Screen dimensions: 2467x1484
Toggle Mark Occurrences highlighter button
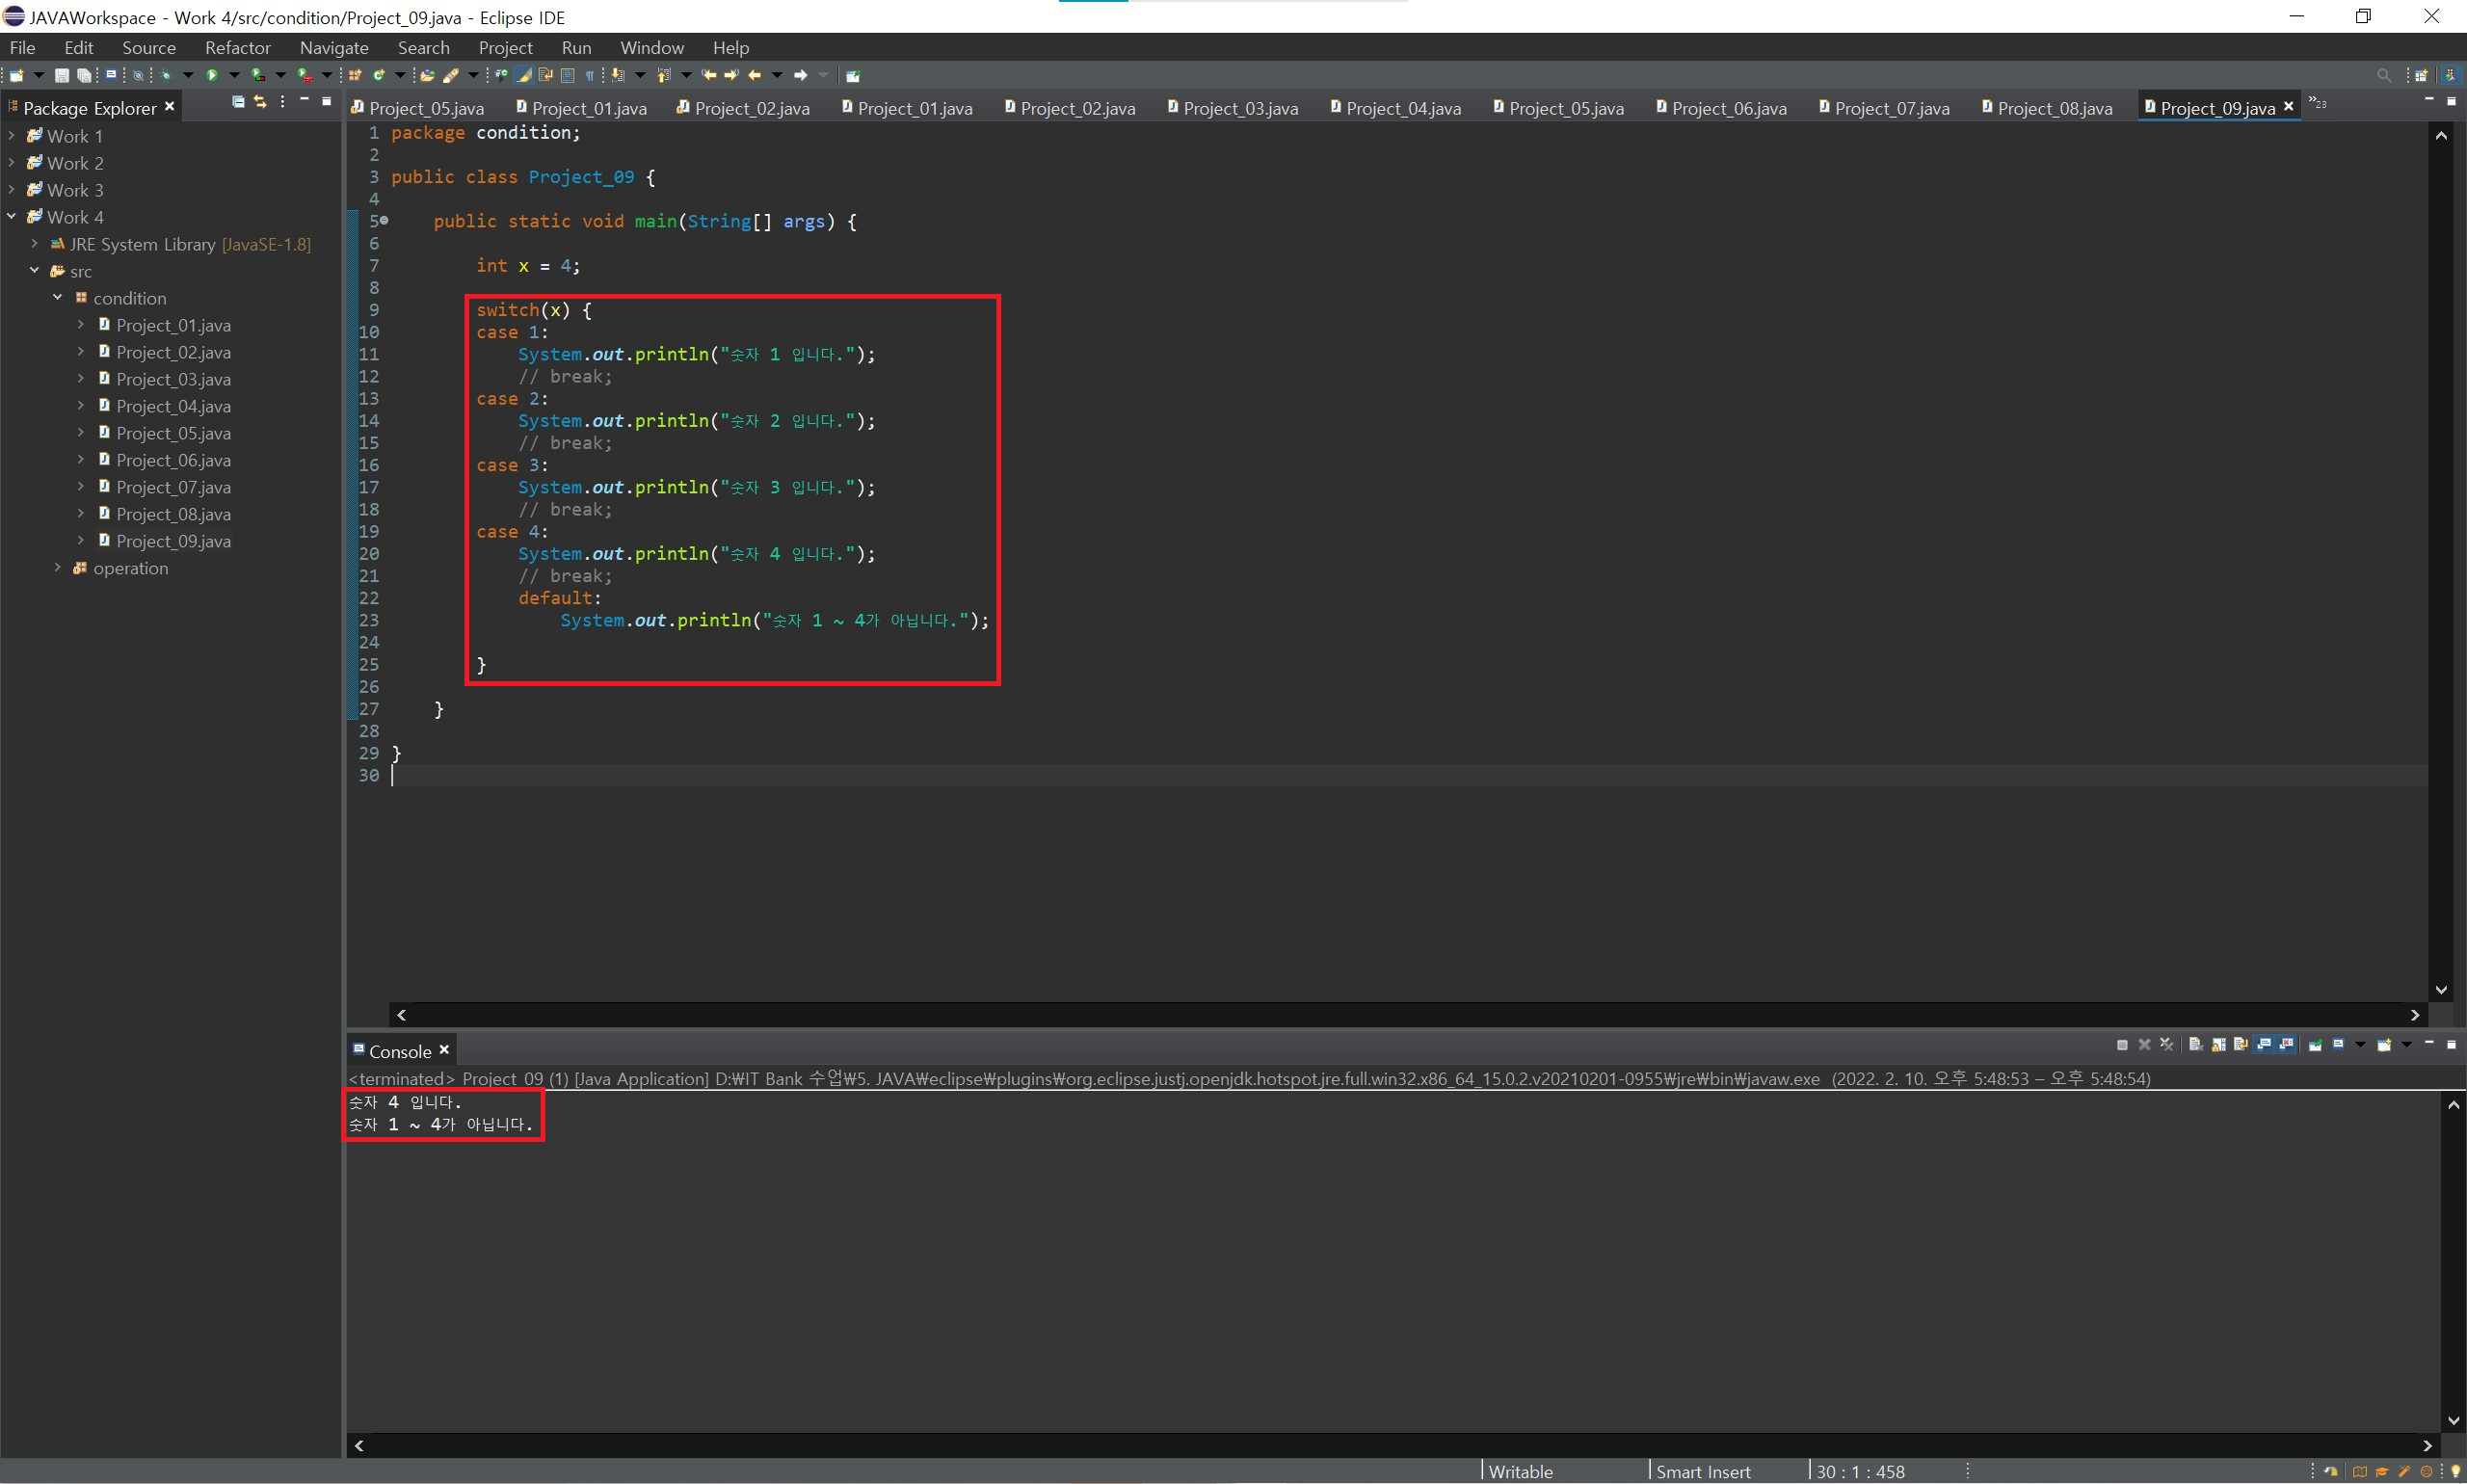pos(524,75)
